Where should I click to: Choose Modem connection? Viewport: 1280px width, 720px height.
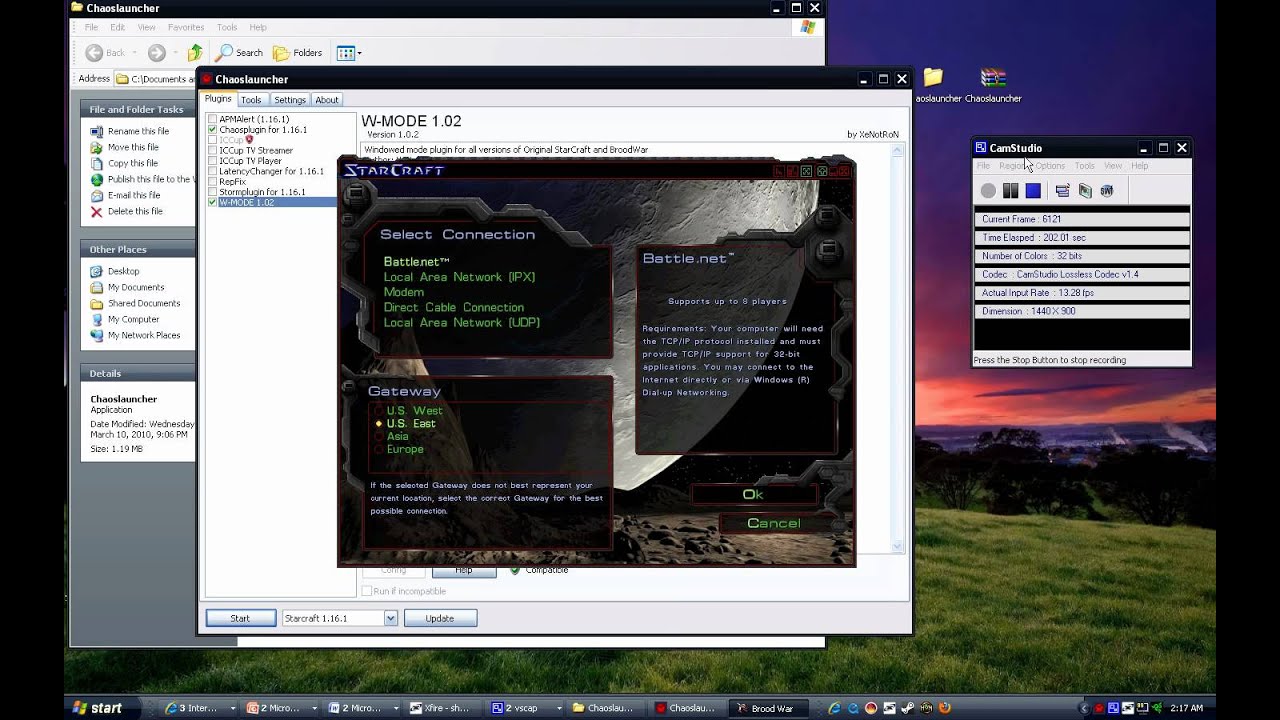403,292
